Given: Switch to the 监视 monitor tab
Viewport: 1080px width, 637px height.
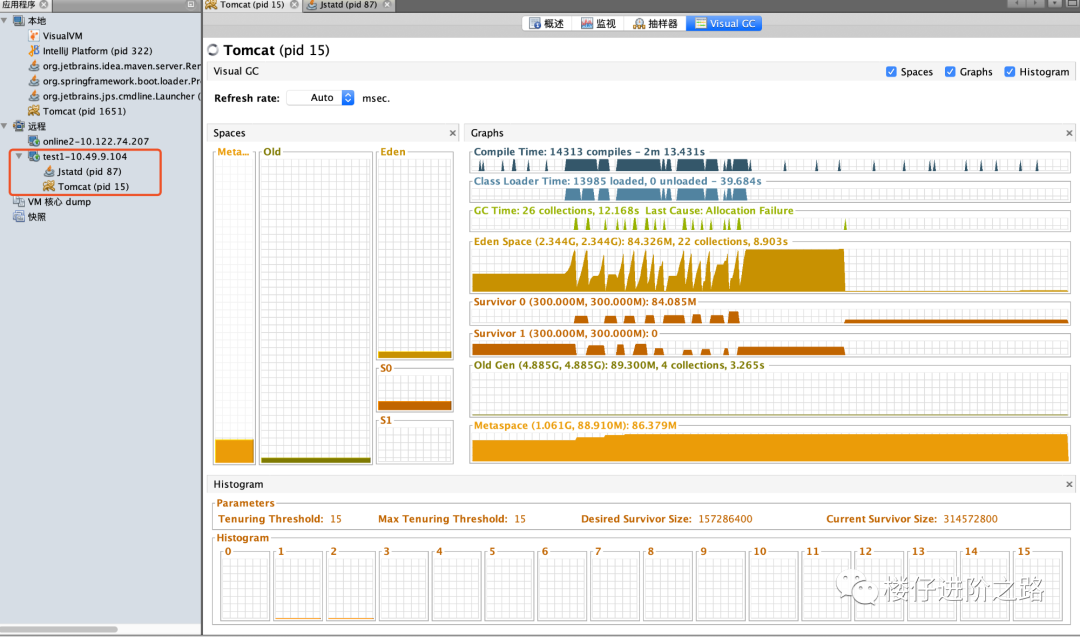Looking at the screenshot, I should point(598,23).
